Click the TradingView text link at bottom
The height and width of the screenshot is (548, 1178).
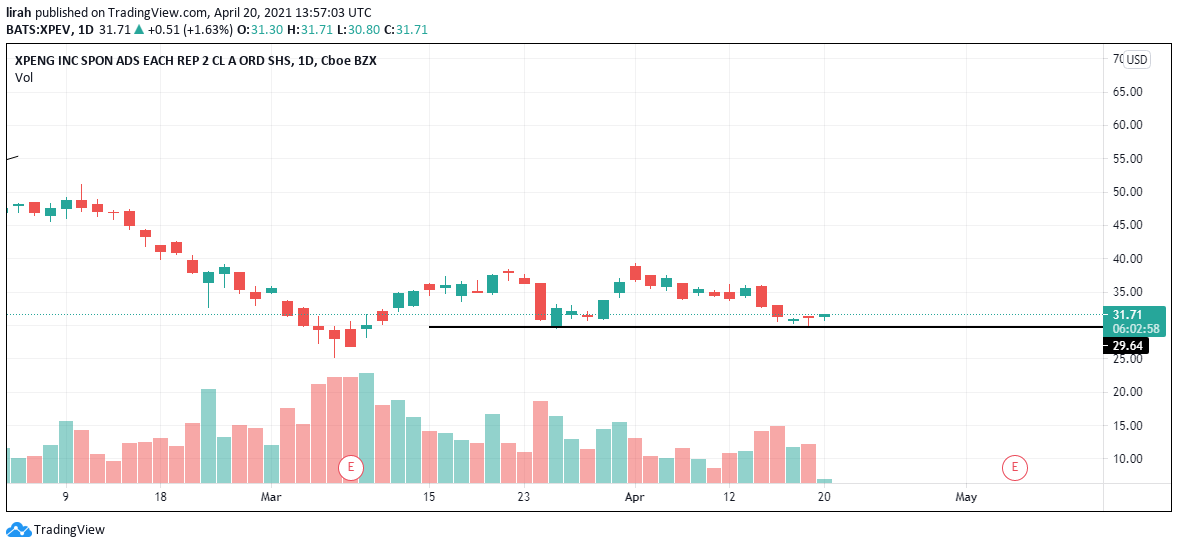pyautogui.click(x=69, y=530)
